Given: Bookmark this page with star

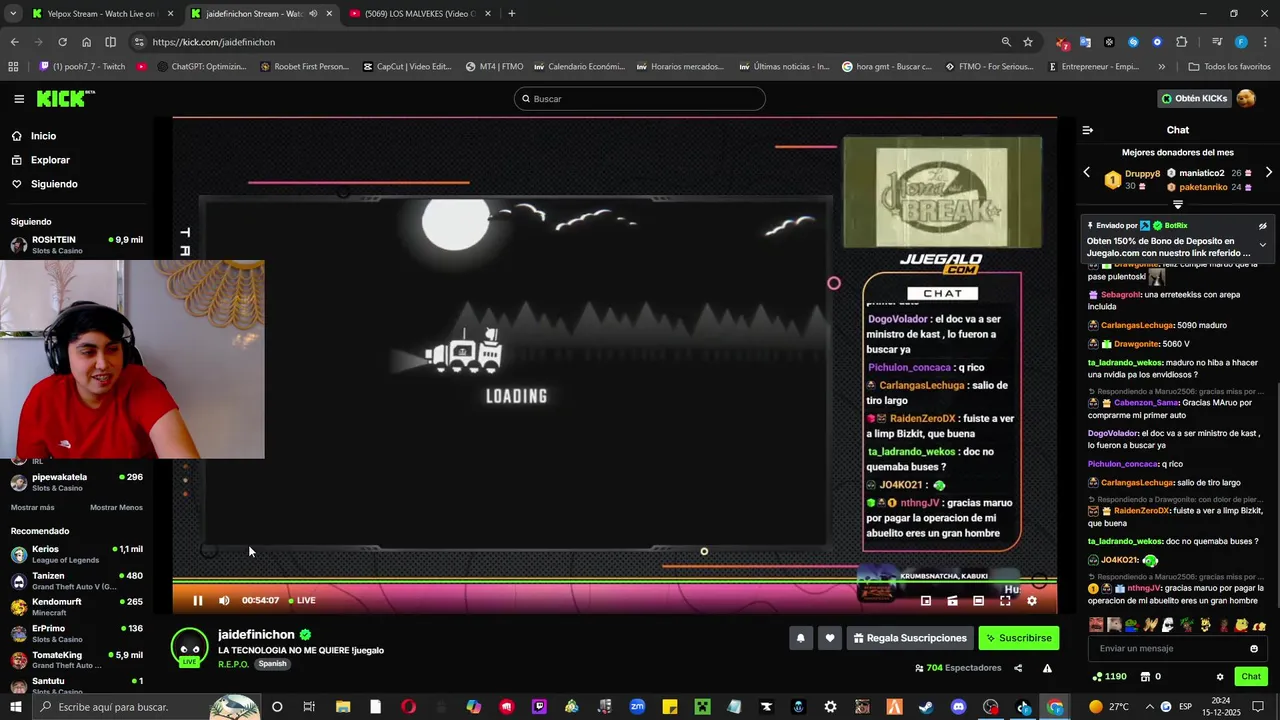Looking at the screenshot, I should click(x=1028, y=42).
